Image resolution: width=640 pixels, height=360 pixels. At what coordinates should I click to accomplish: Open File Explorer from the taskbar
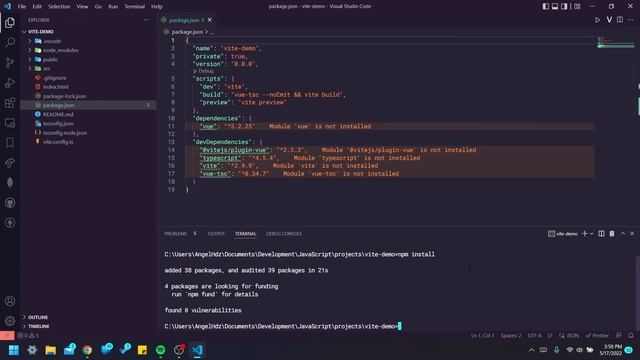pos(51,350)
